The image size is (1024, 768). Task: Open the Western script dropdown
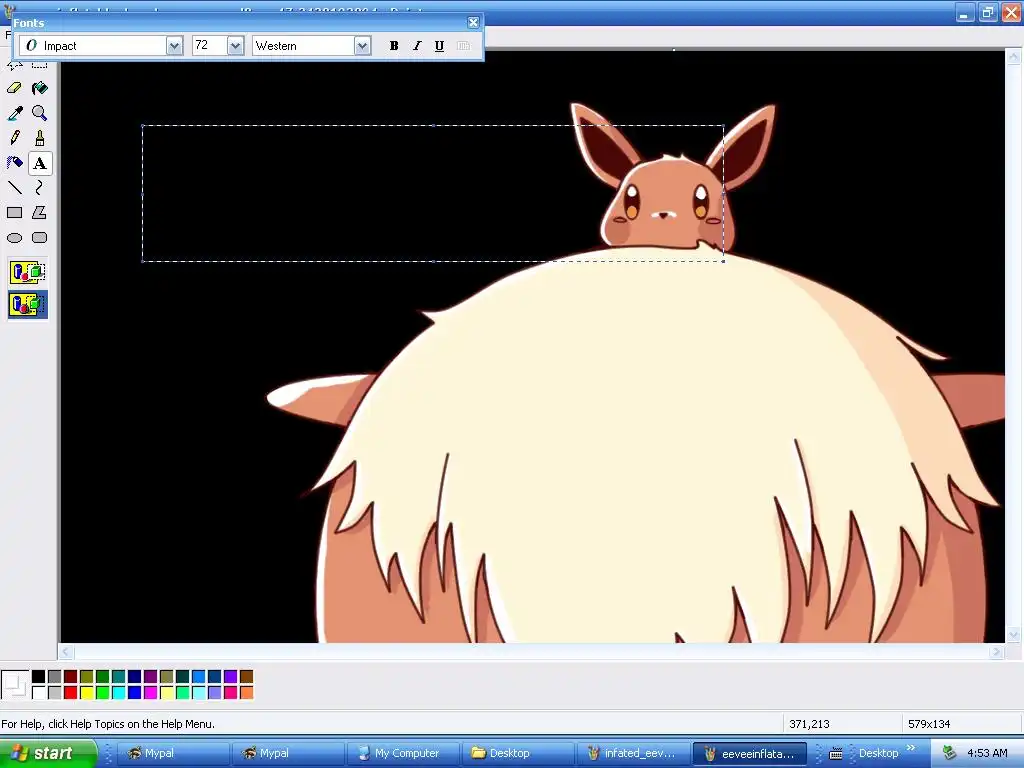[x=362, y=46]
